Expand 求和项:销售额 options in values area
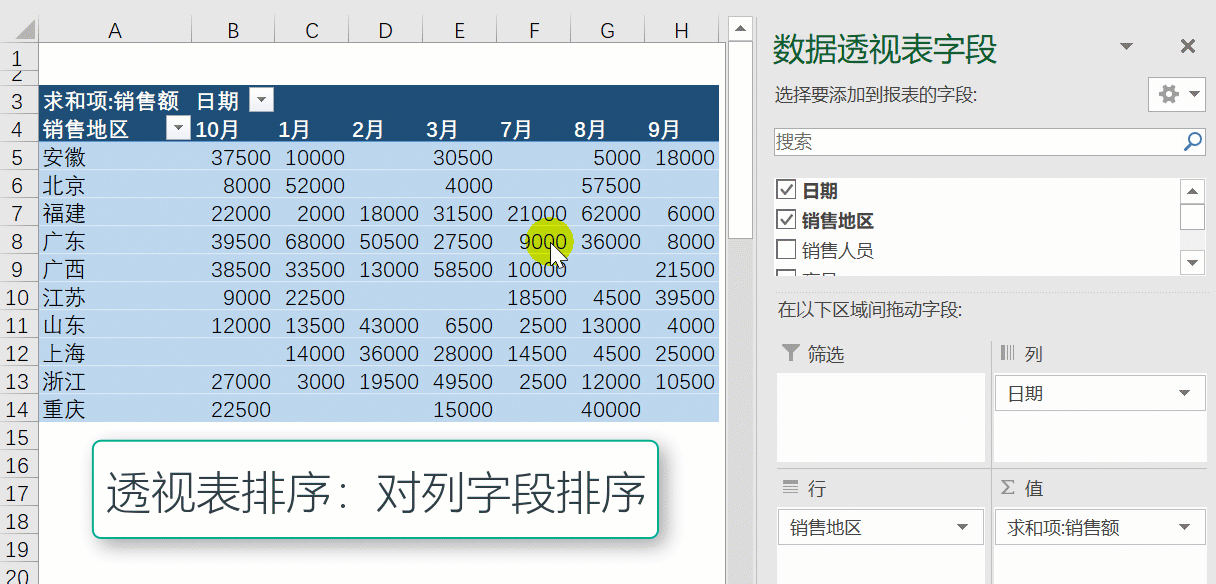The width and height of the screenshot is (1216, 584). tap(1185, 528)
